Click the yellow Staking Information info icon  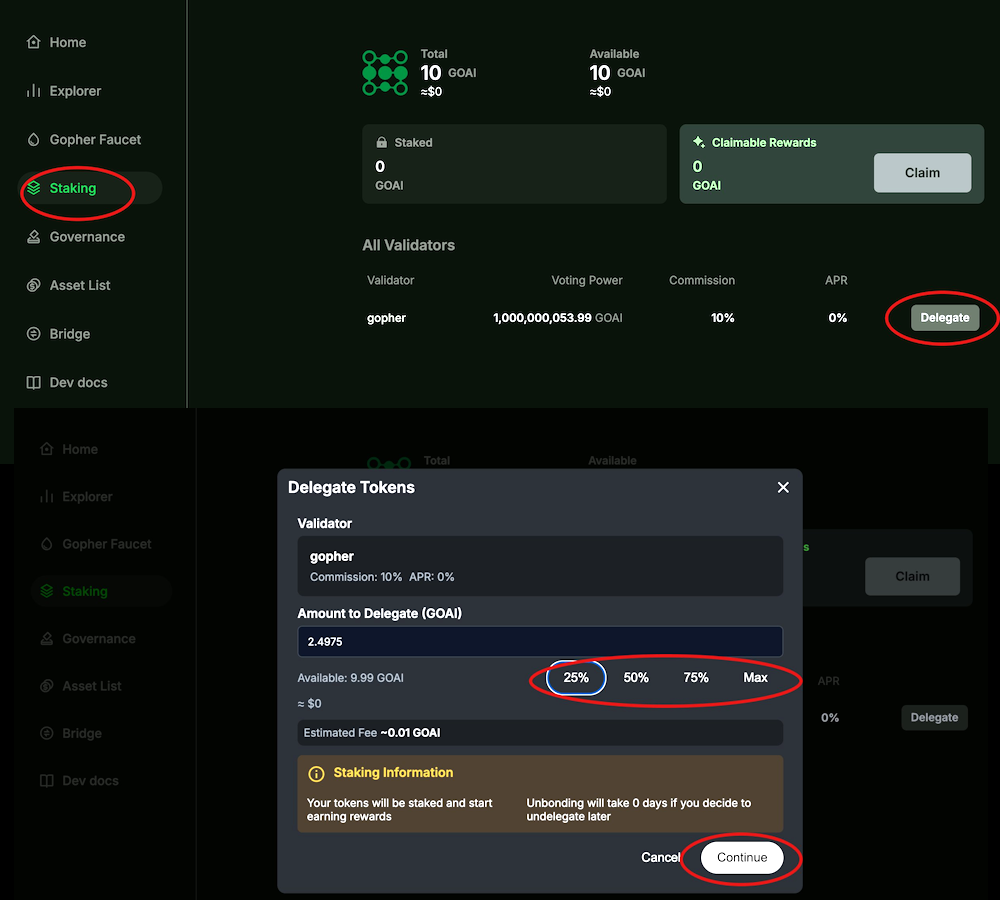pos(316,773)
